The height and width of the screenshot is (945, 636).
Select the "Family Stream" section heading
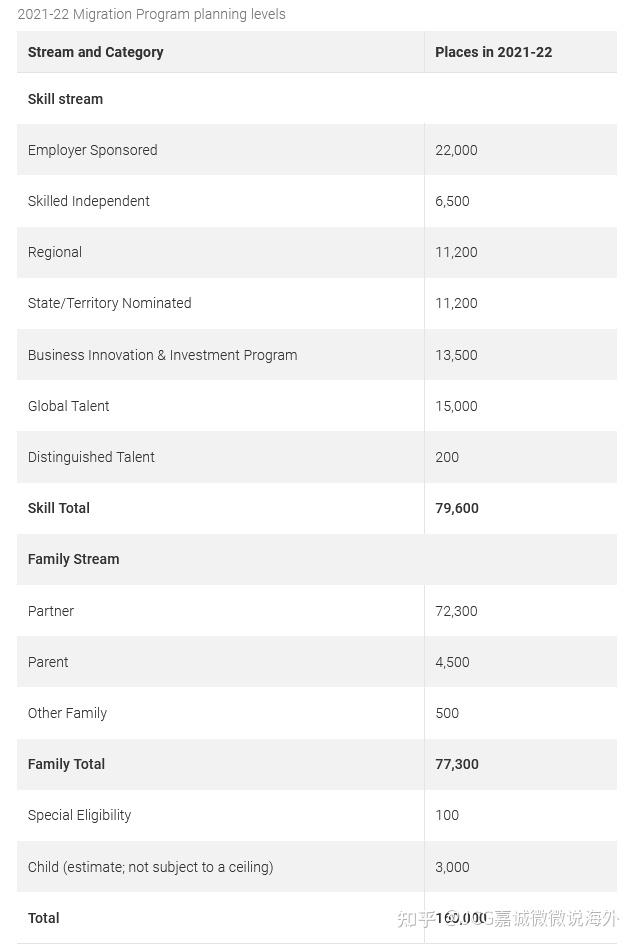tap(73, 559)
